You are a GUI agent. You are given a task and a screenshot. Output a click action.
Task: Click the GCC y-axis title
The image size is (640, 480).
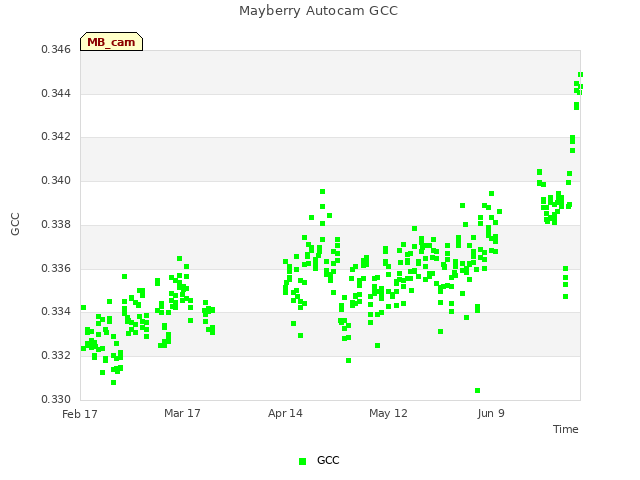click(x=15, y=224)
